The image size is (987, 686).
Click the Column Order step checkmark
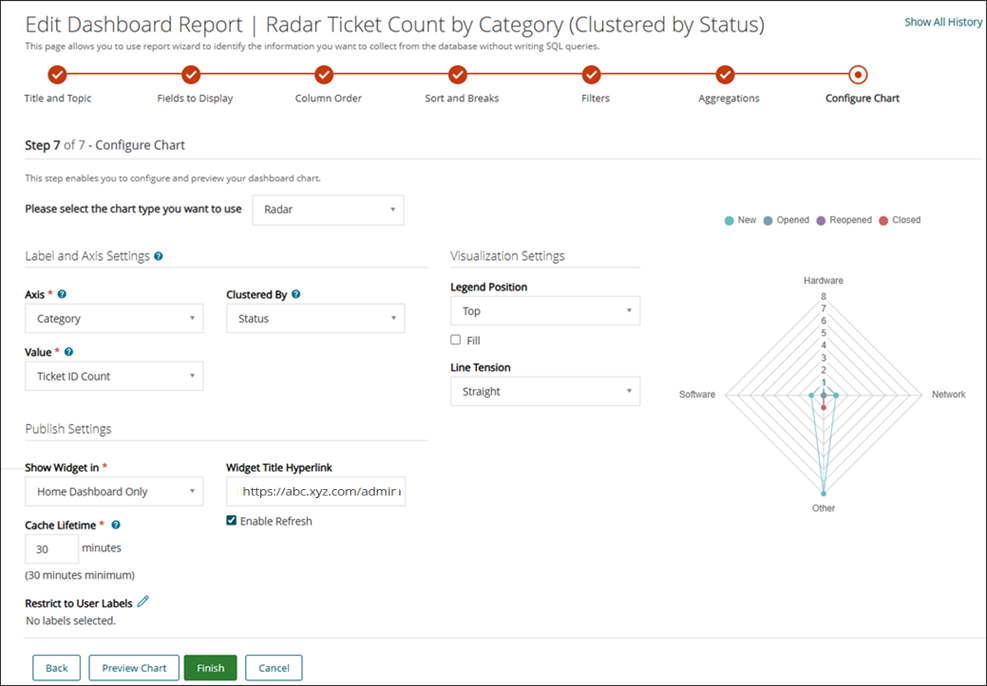324,75
